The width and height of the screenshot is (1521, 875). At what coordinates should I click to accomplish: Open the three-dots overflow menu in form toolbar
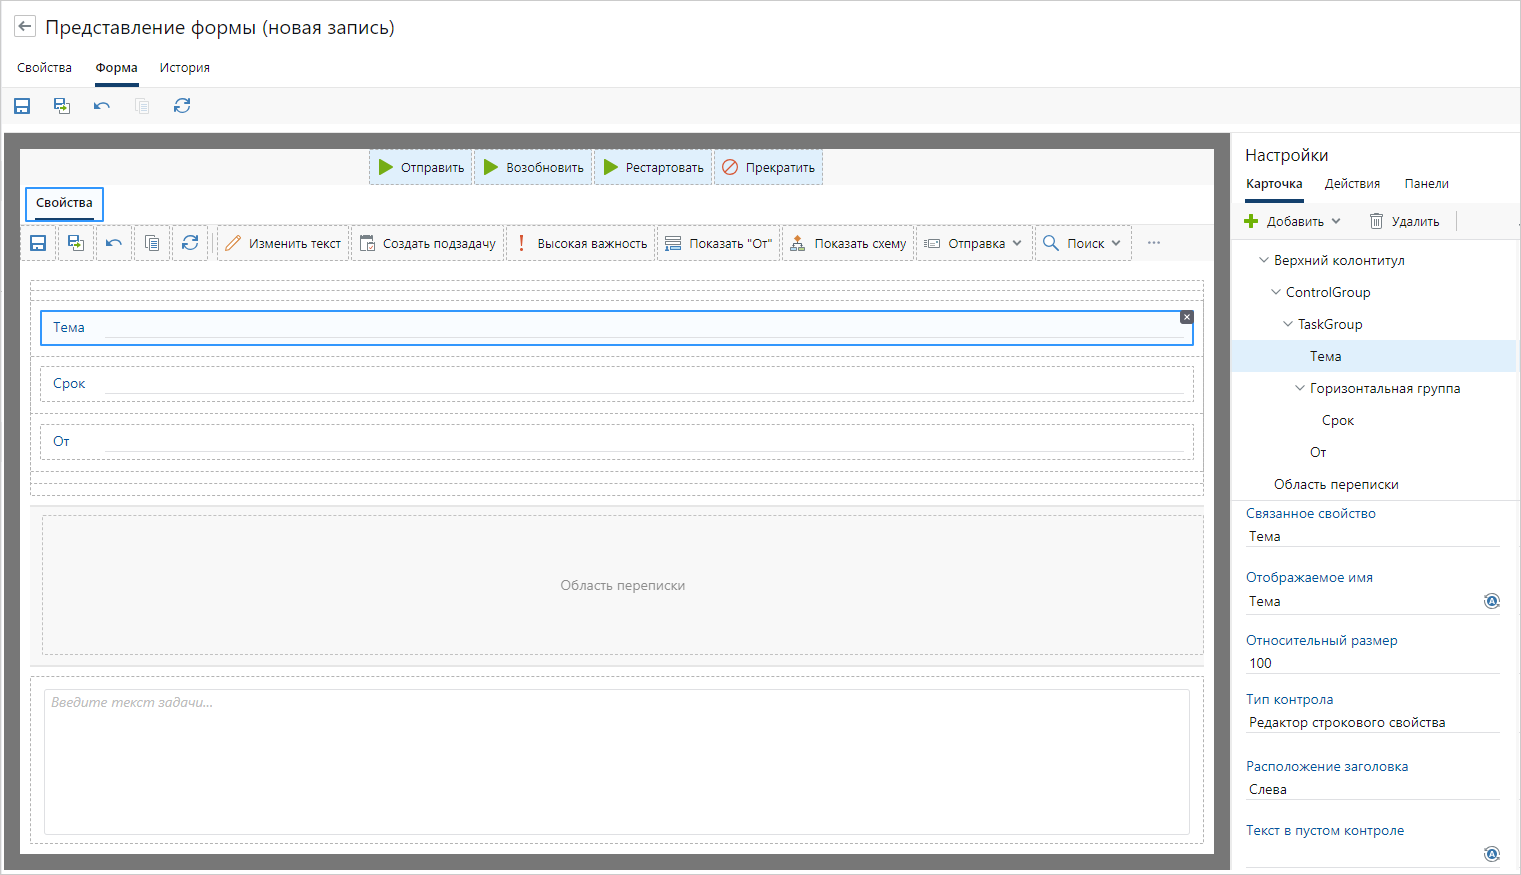pos(1154,243)
